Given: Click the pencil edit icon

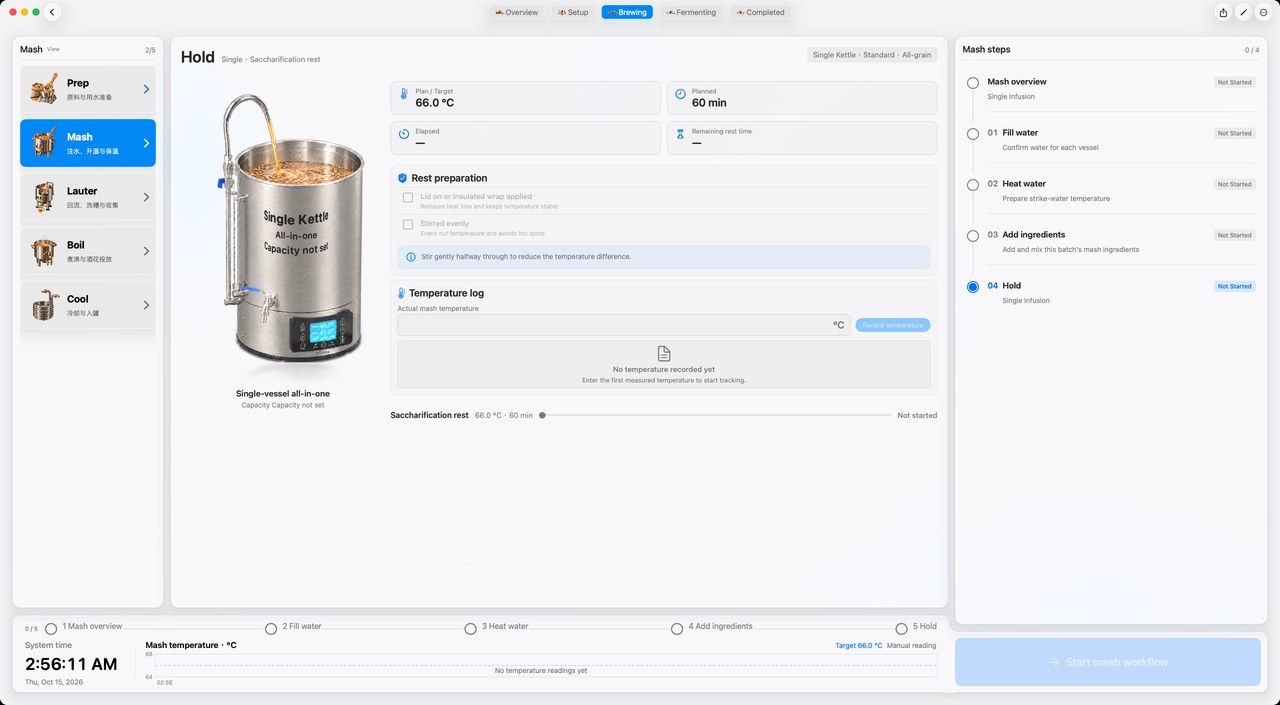Looking at the screenshot, I should 1243,12.
